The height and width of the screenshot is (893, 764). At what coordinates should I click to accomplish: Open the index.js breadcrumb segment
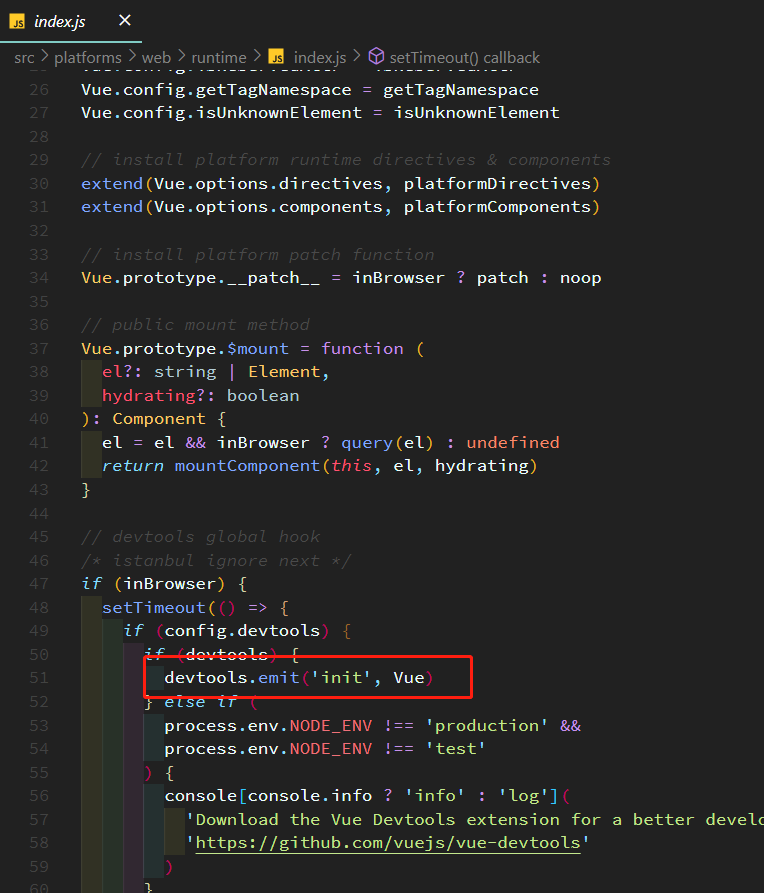tap(320, 58)
